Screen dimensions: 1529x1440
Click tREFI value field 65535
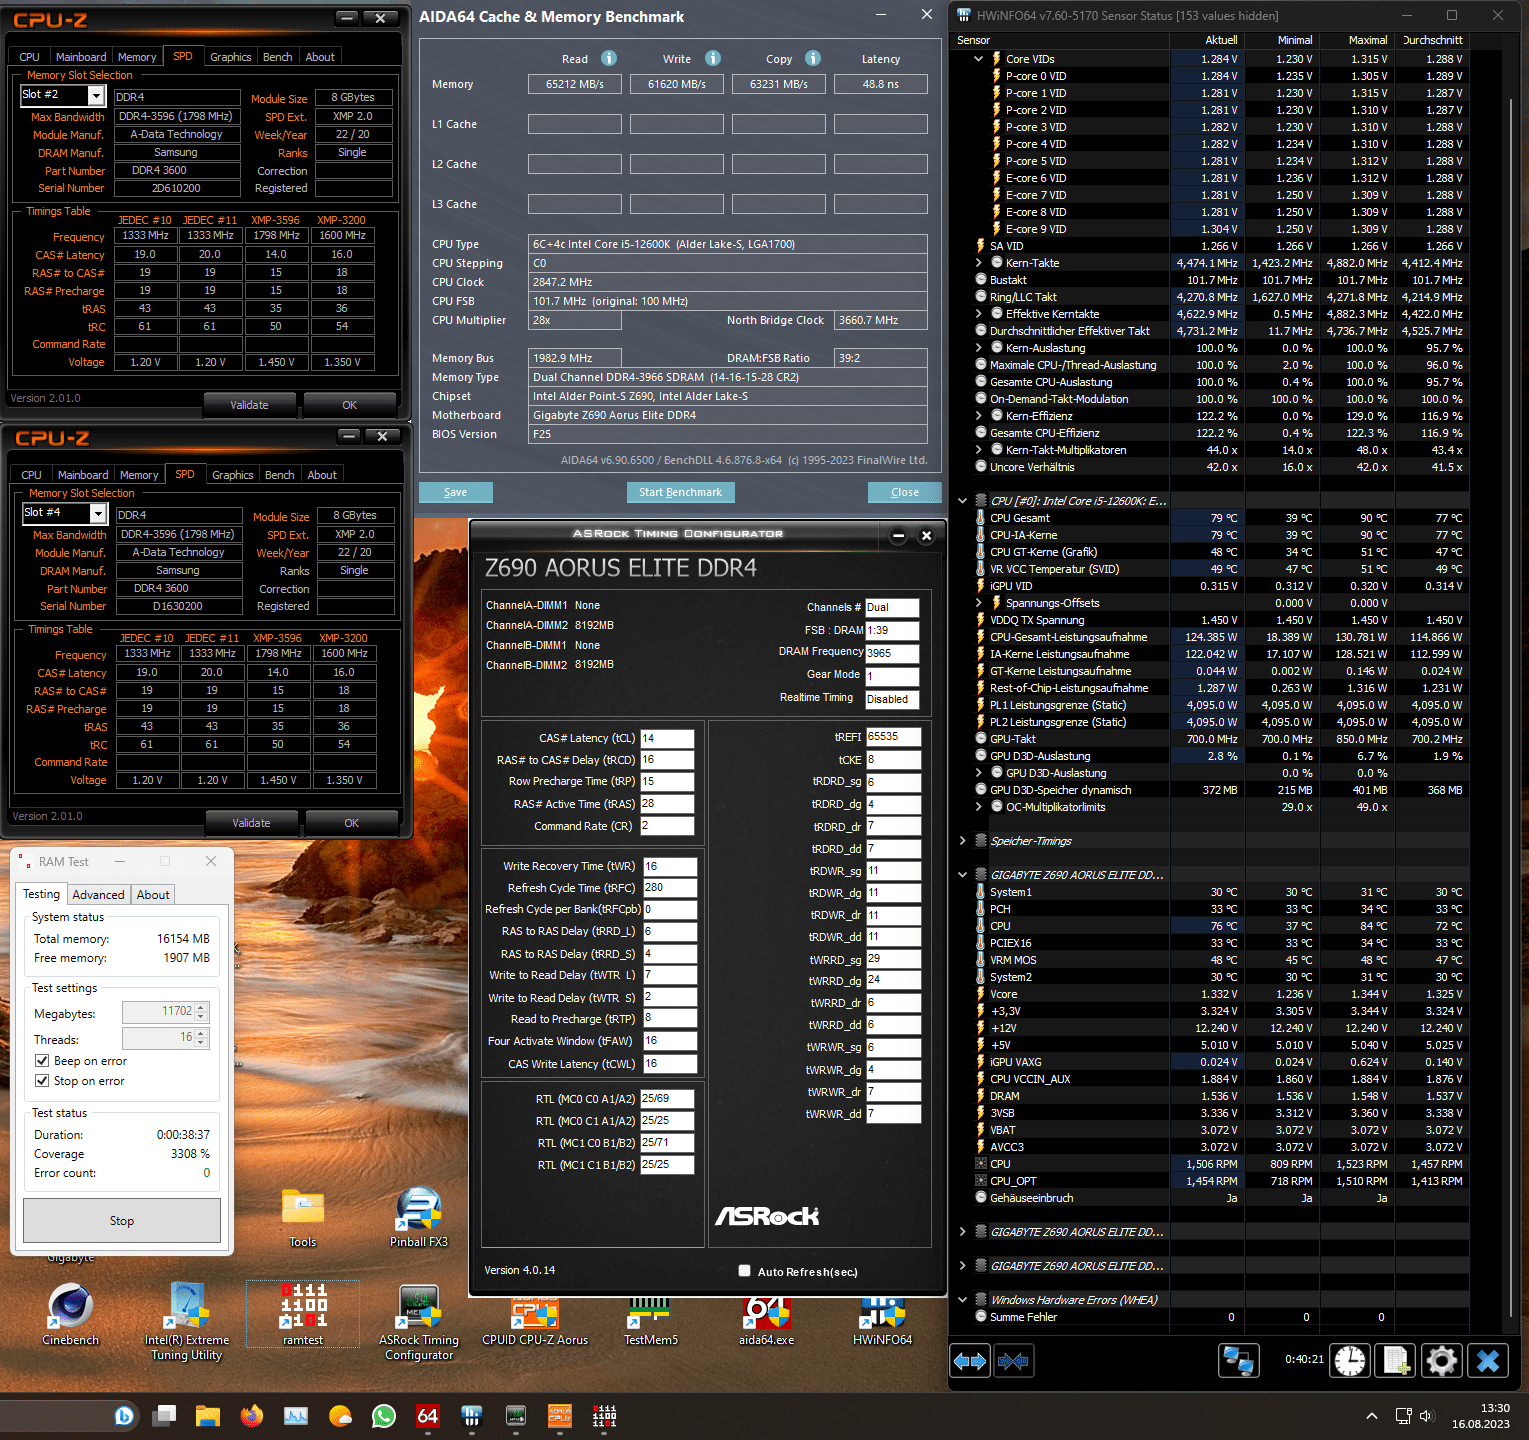tap(893, 736)
